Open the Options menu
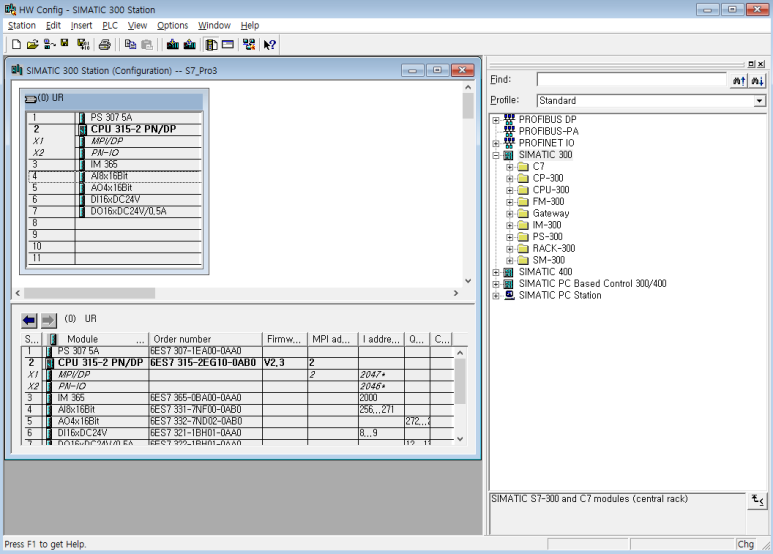The height and width of the screenshot is (554, 773). point(173,26)
